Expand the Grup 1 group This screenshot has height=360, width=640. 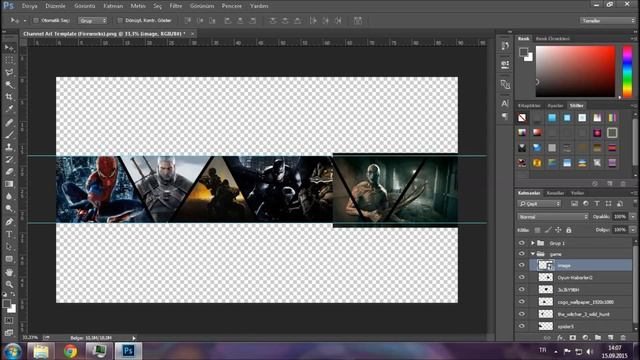[x=533, y=243]
